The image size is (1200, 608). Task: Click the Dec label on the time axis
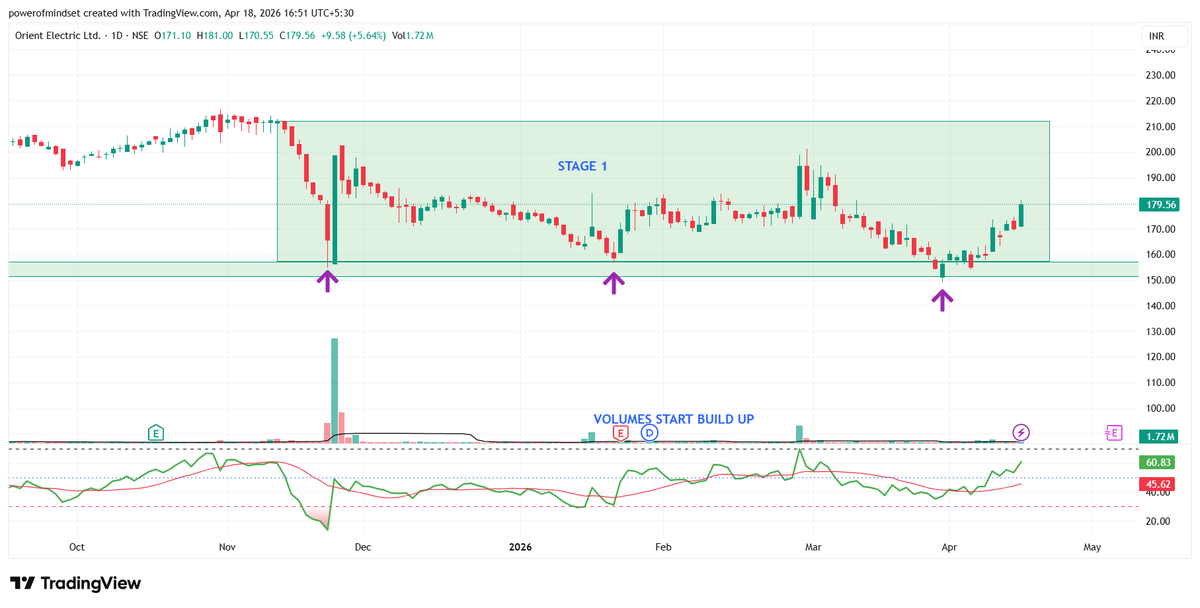point(362,547)
